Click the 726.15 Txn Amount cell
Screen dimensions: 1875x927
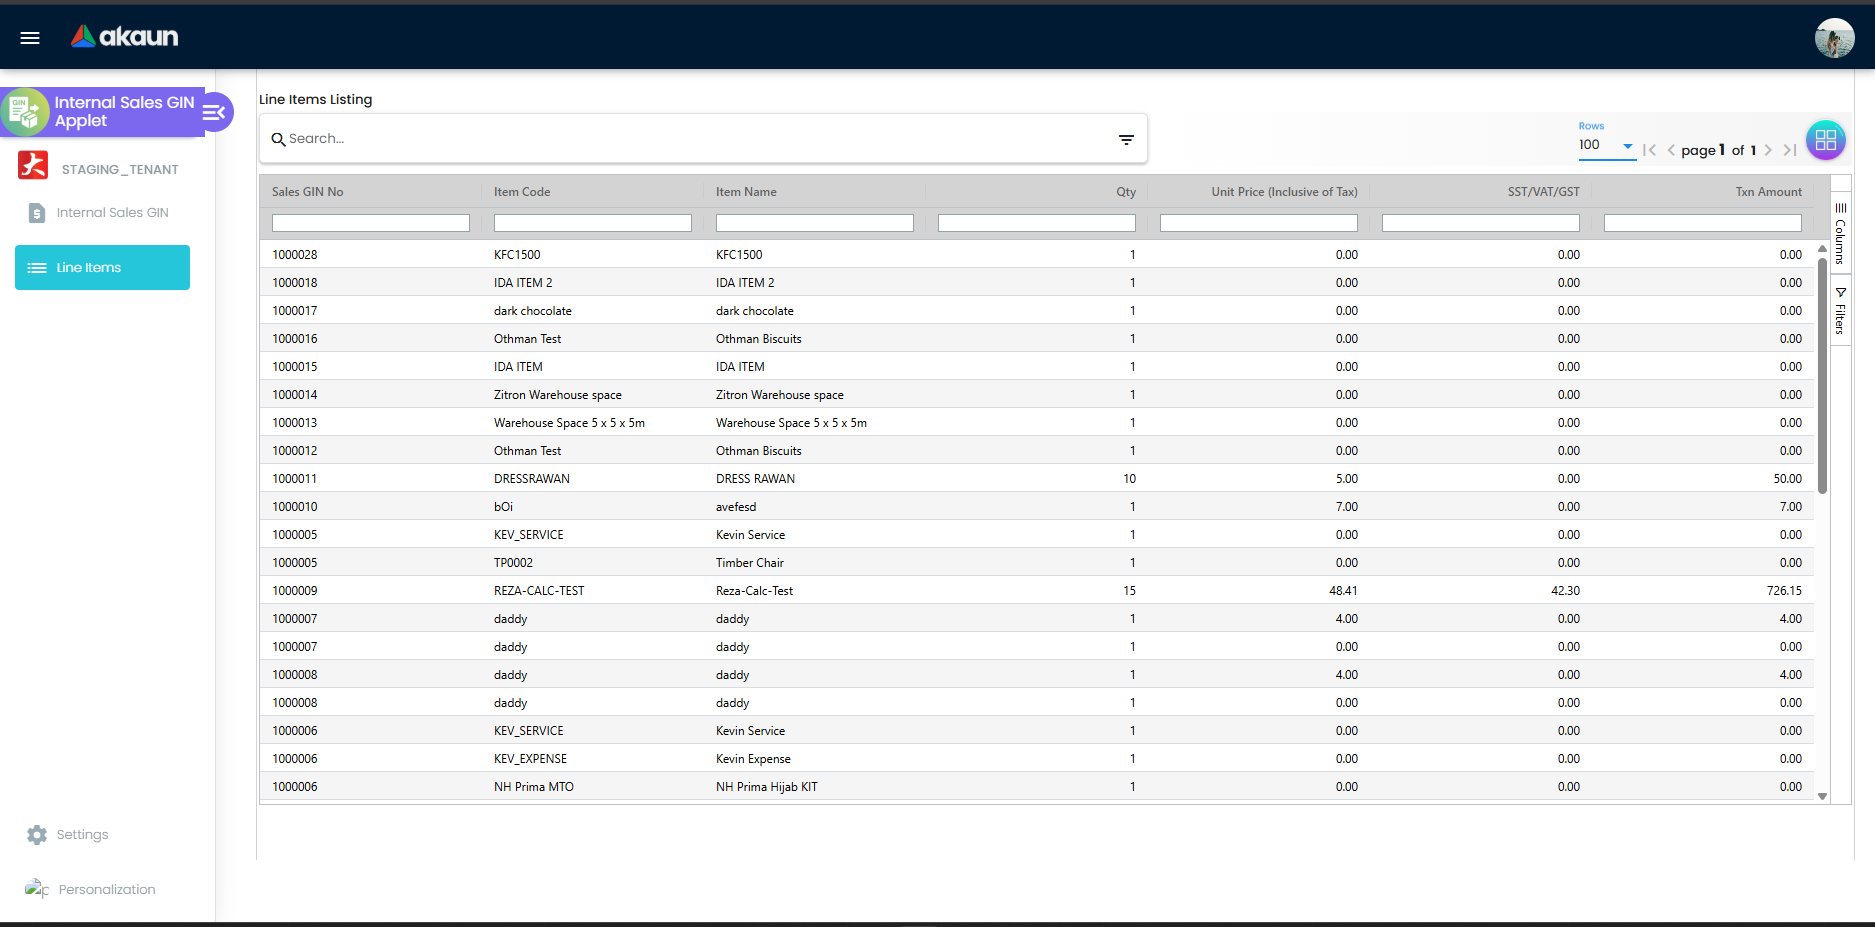[1784, 591]
